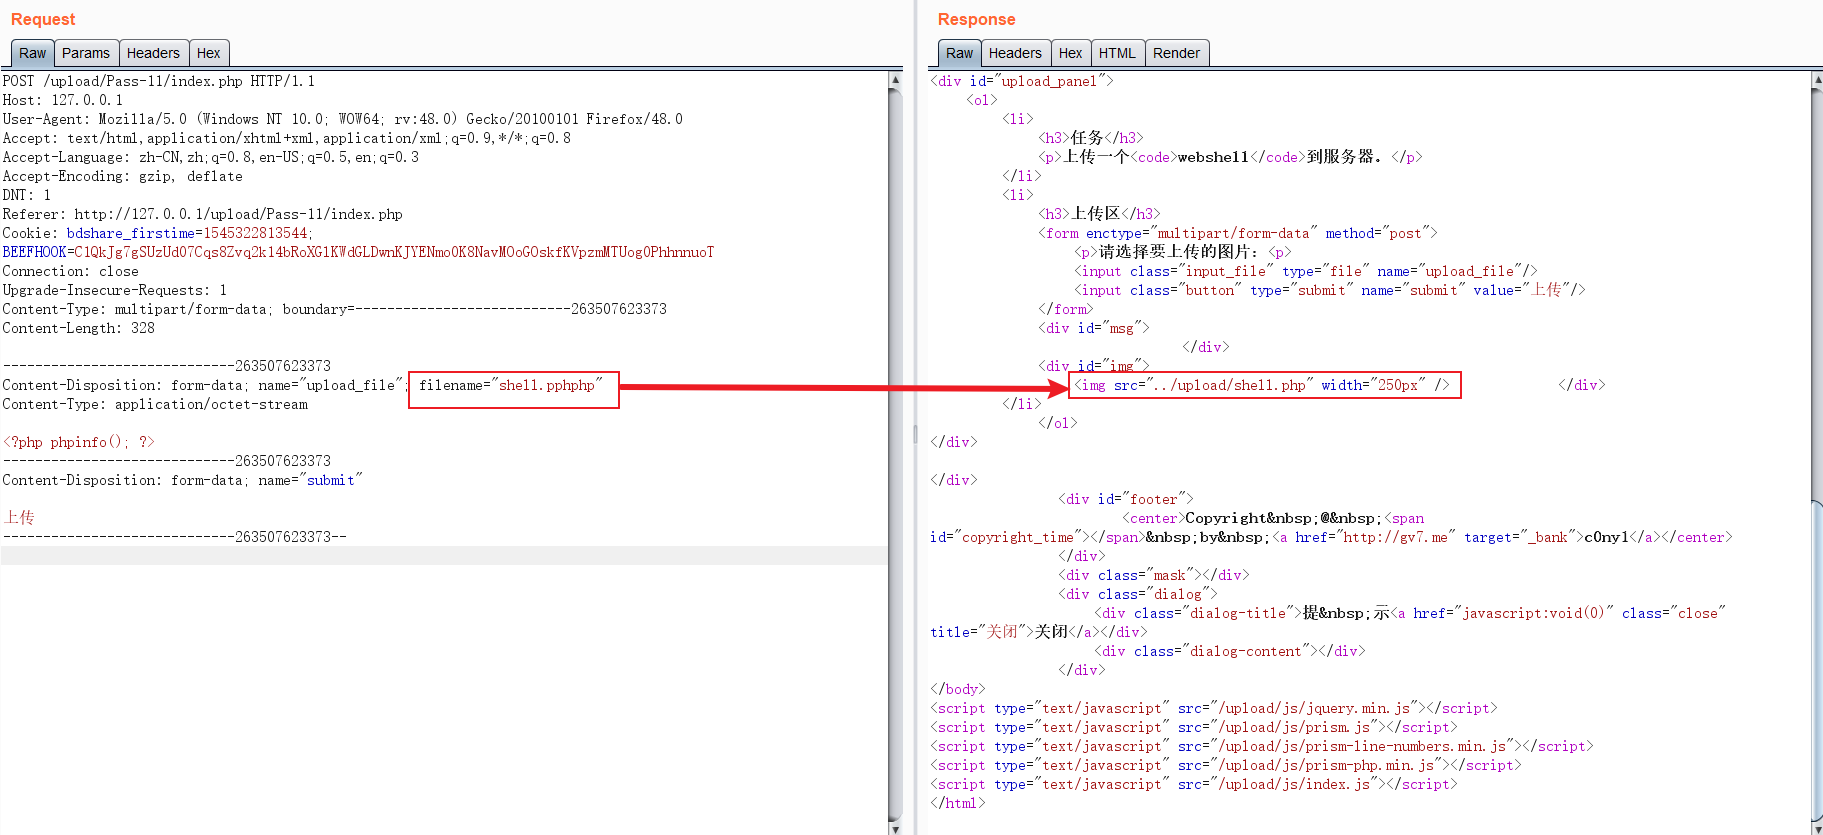Click the div id="msg" line

point(1094,328)
